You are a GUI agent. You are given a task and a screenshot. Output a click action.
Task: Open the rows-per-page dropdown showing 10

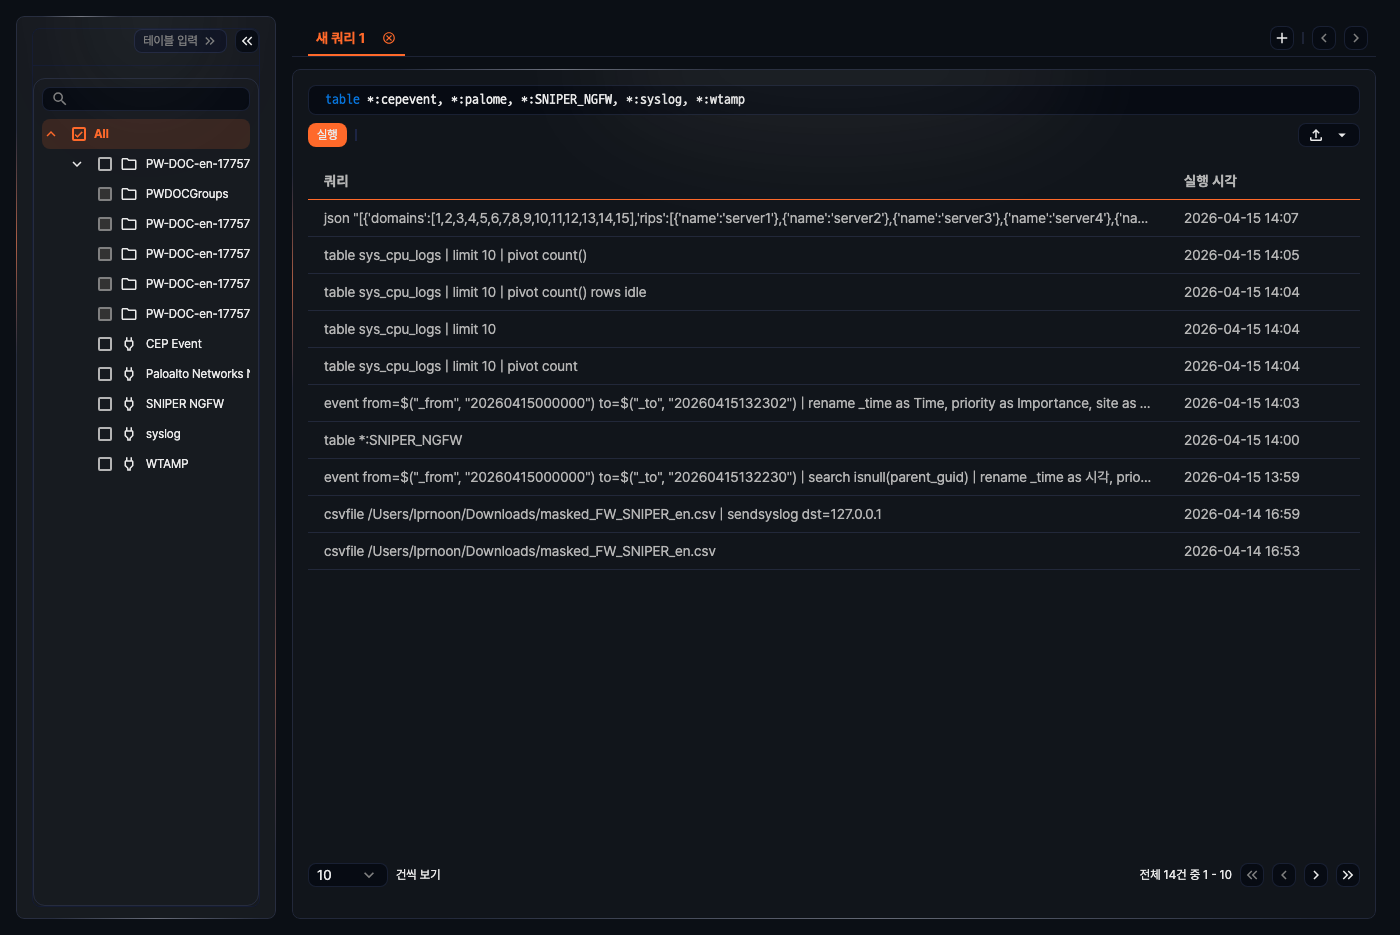(346, 875)
